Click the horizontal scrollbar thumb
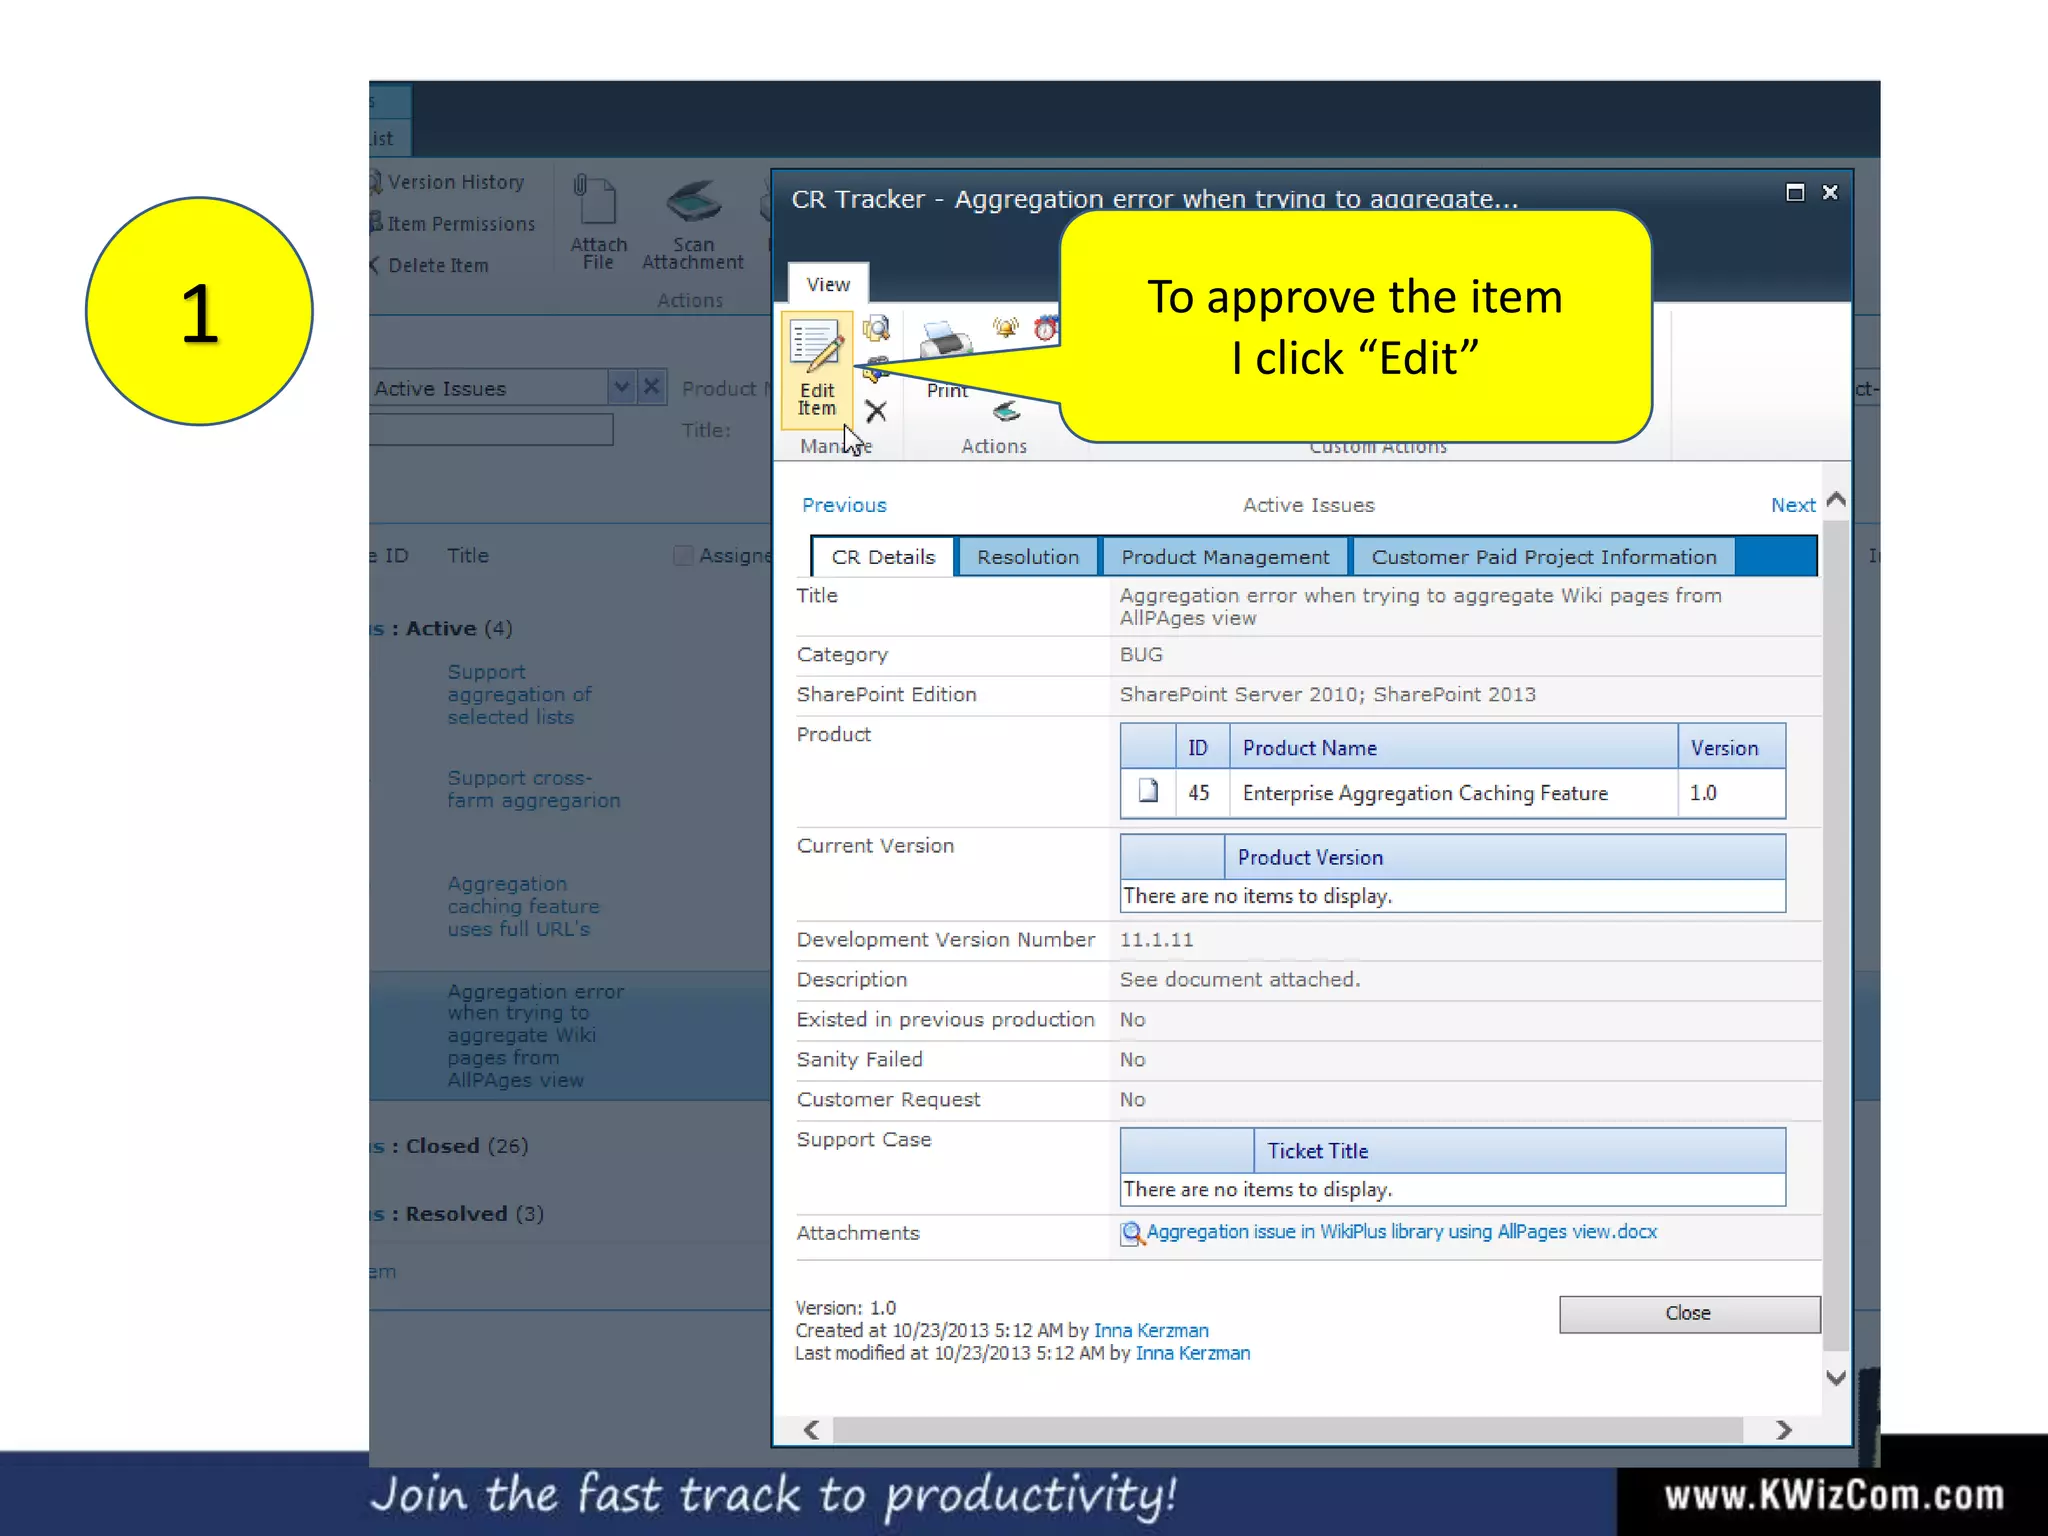2048x1536 pixels. (1288, 1431)
